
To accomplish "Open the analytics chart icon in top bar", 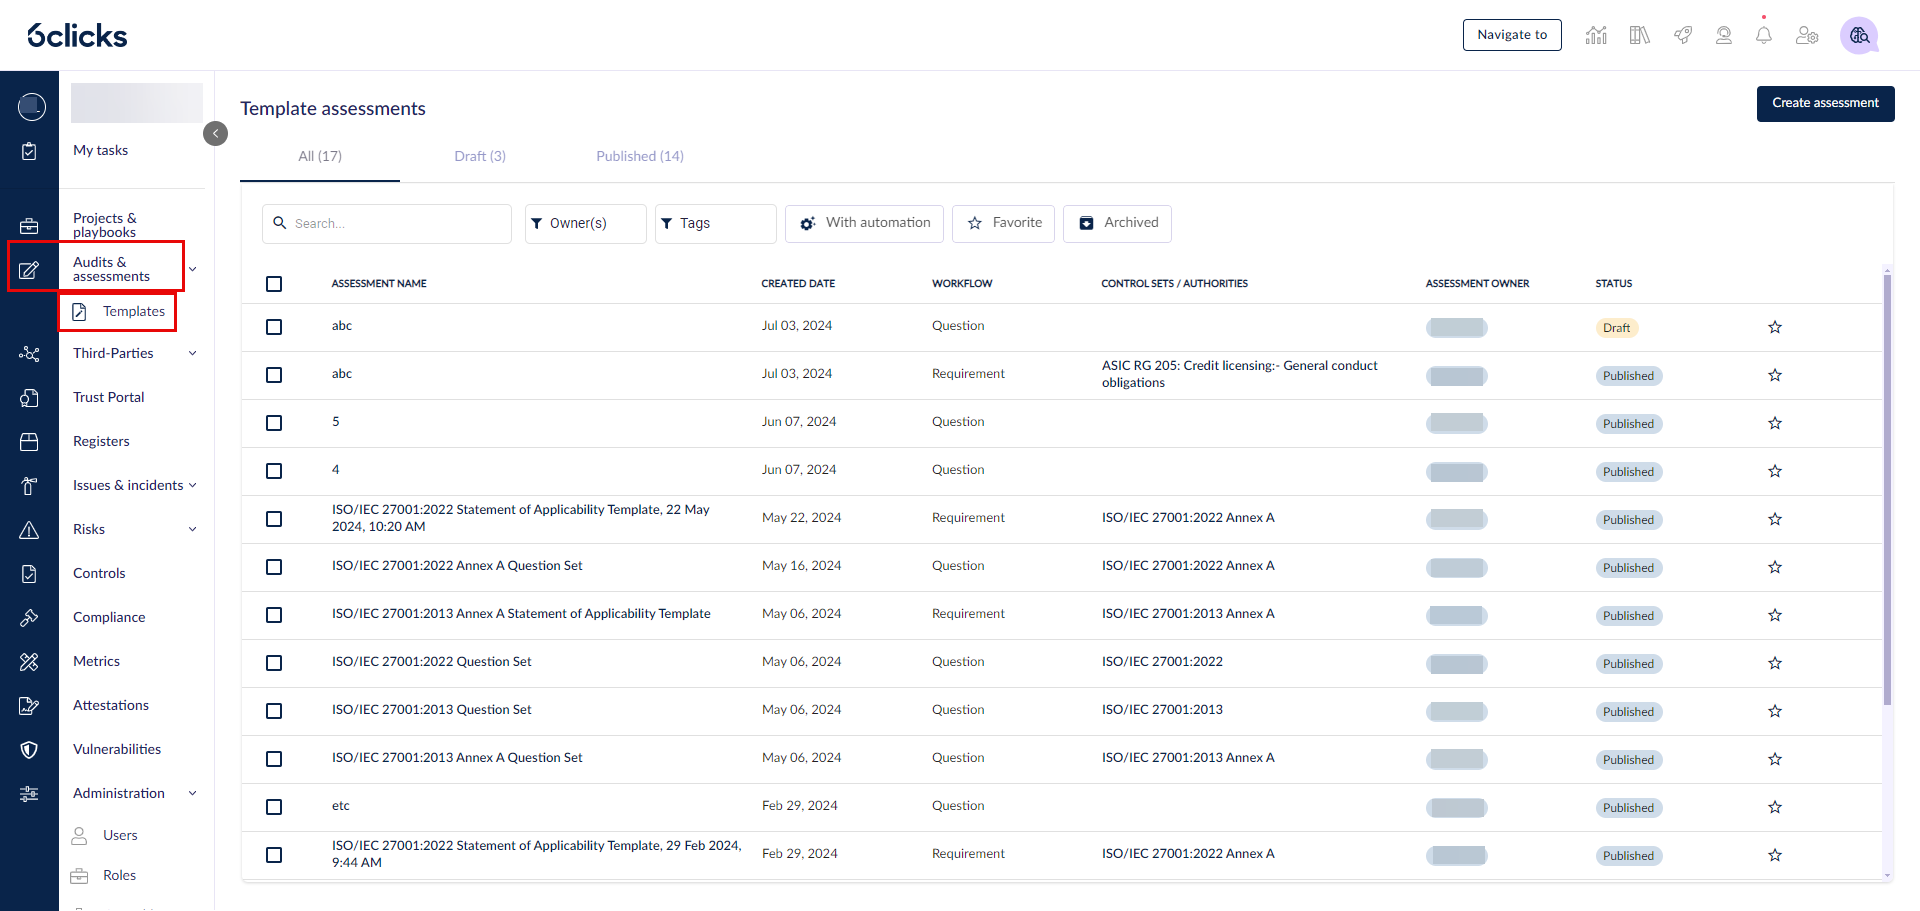I will coord(1596,35).
